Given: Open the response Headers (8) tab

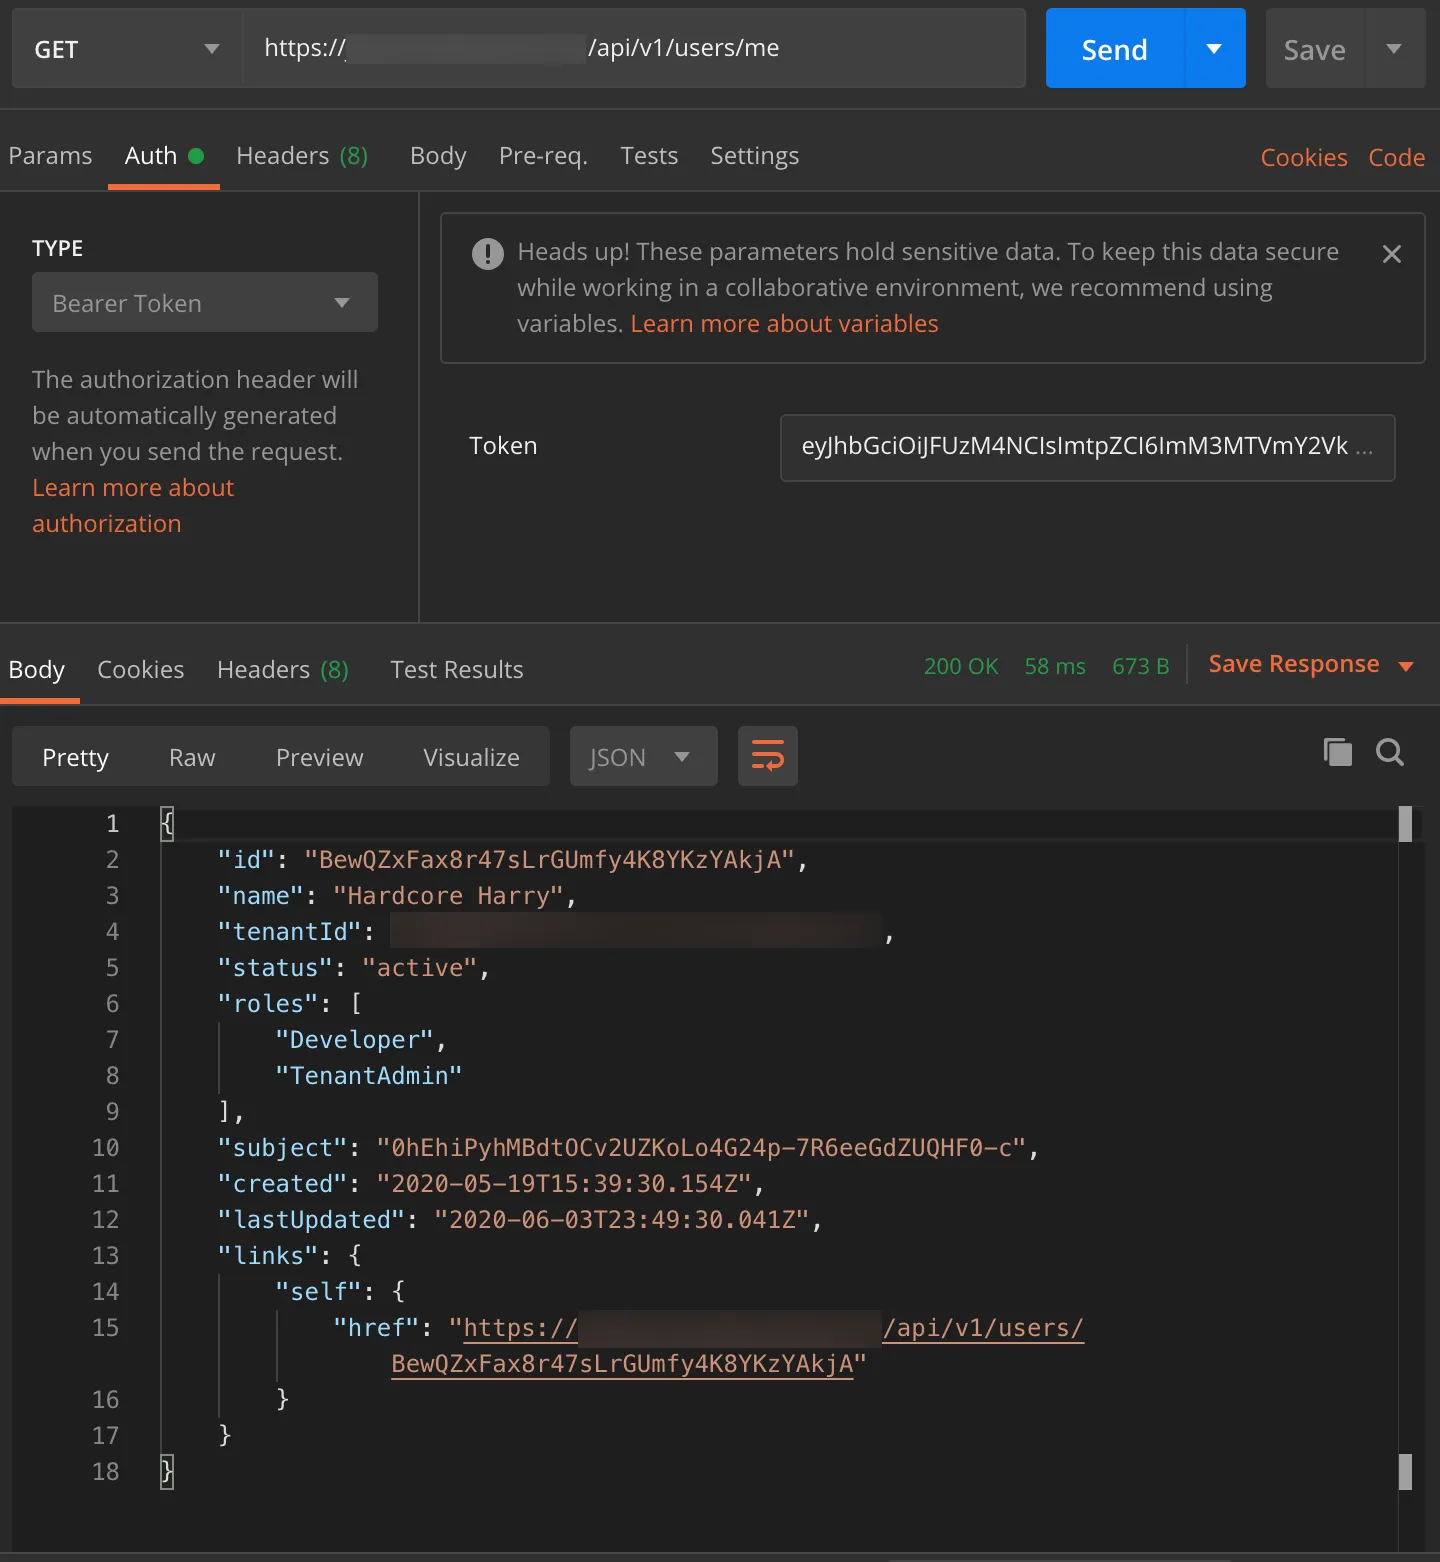Looking at the screenshot, I should [283, 670].
